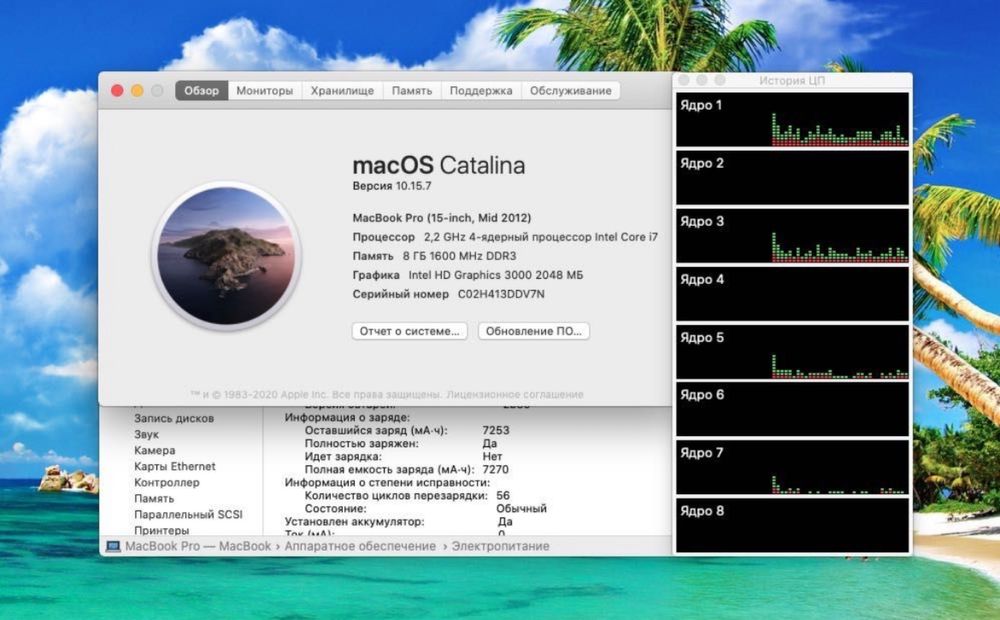1000x620 pixels.
Task: Click the Обновление ПО… button
Action: pos(534,331)
